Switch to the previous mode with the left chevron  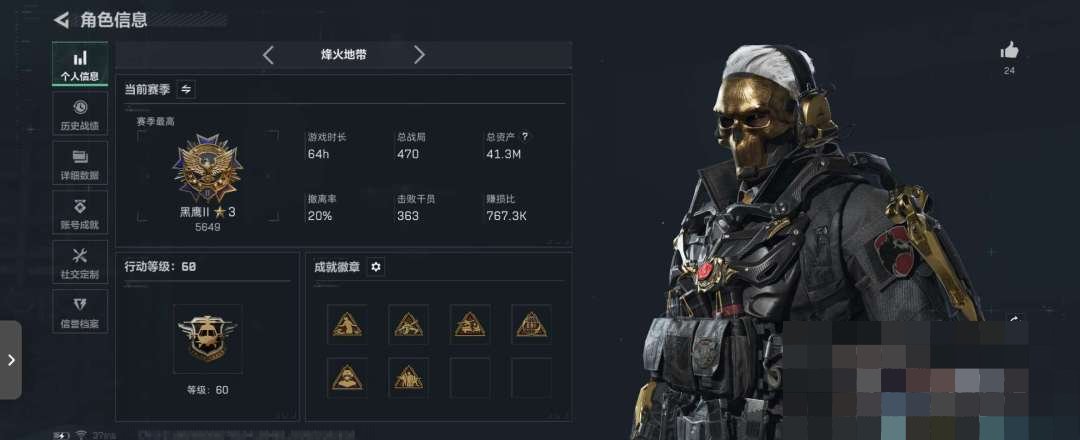tap(269, 55)
